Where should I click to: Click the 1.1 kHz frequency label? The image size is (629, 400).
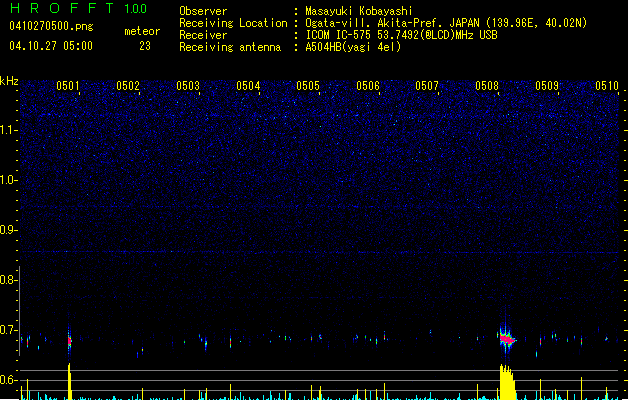coord(9,130)
